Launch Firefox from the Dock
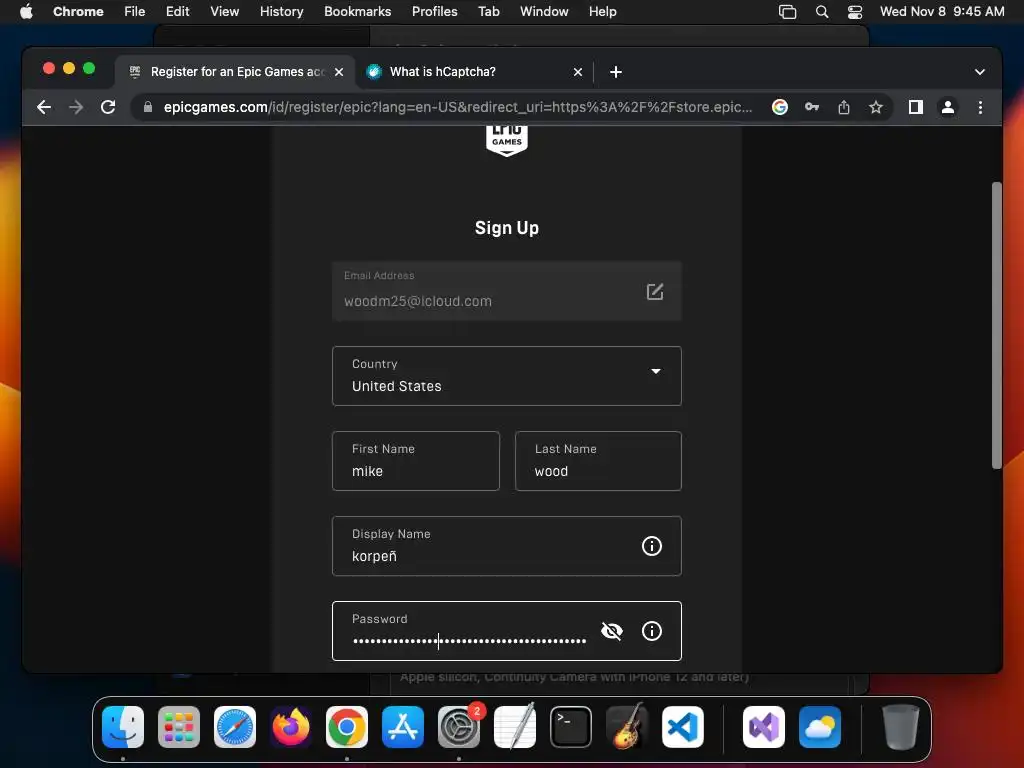 coord(291,727)
